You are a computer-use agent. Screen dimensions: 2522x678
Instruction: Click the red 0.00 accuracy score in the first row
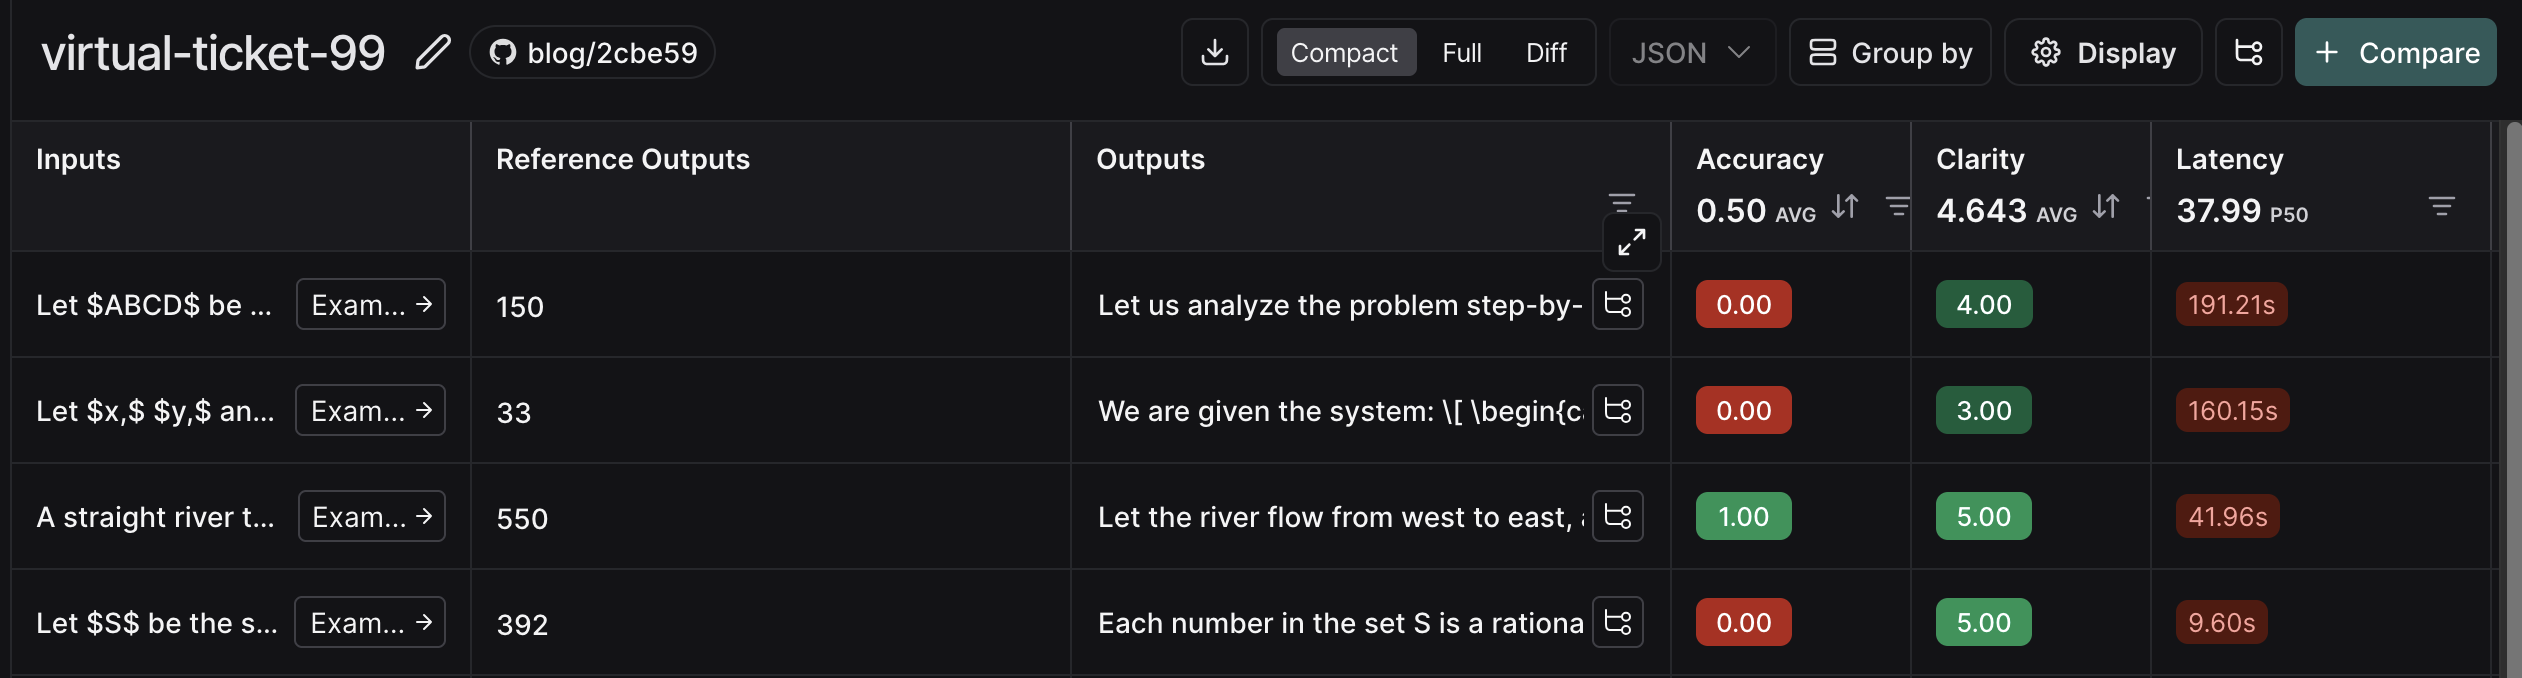tap(1743, 304)
